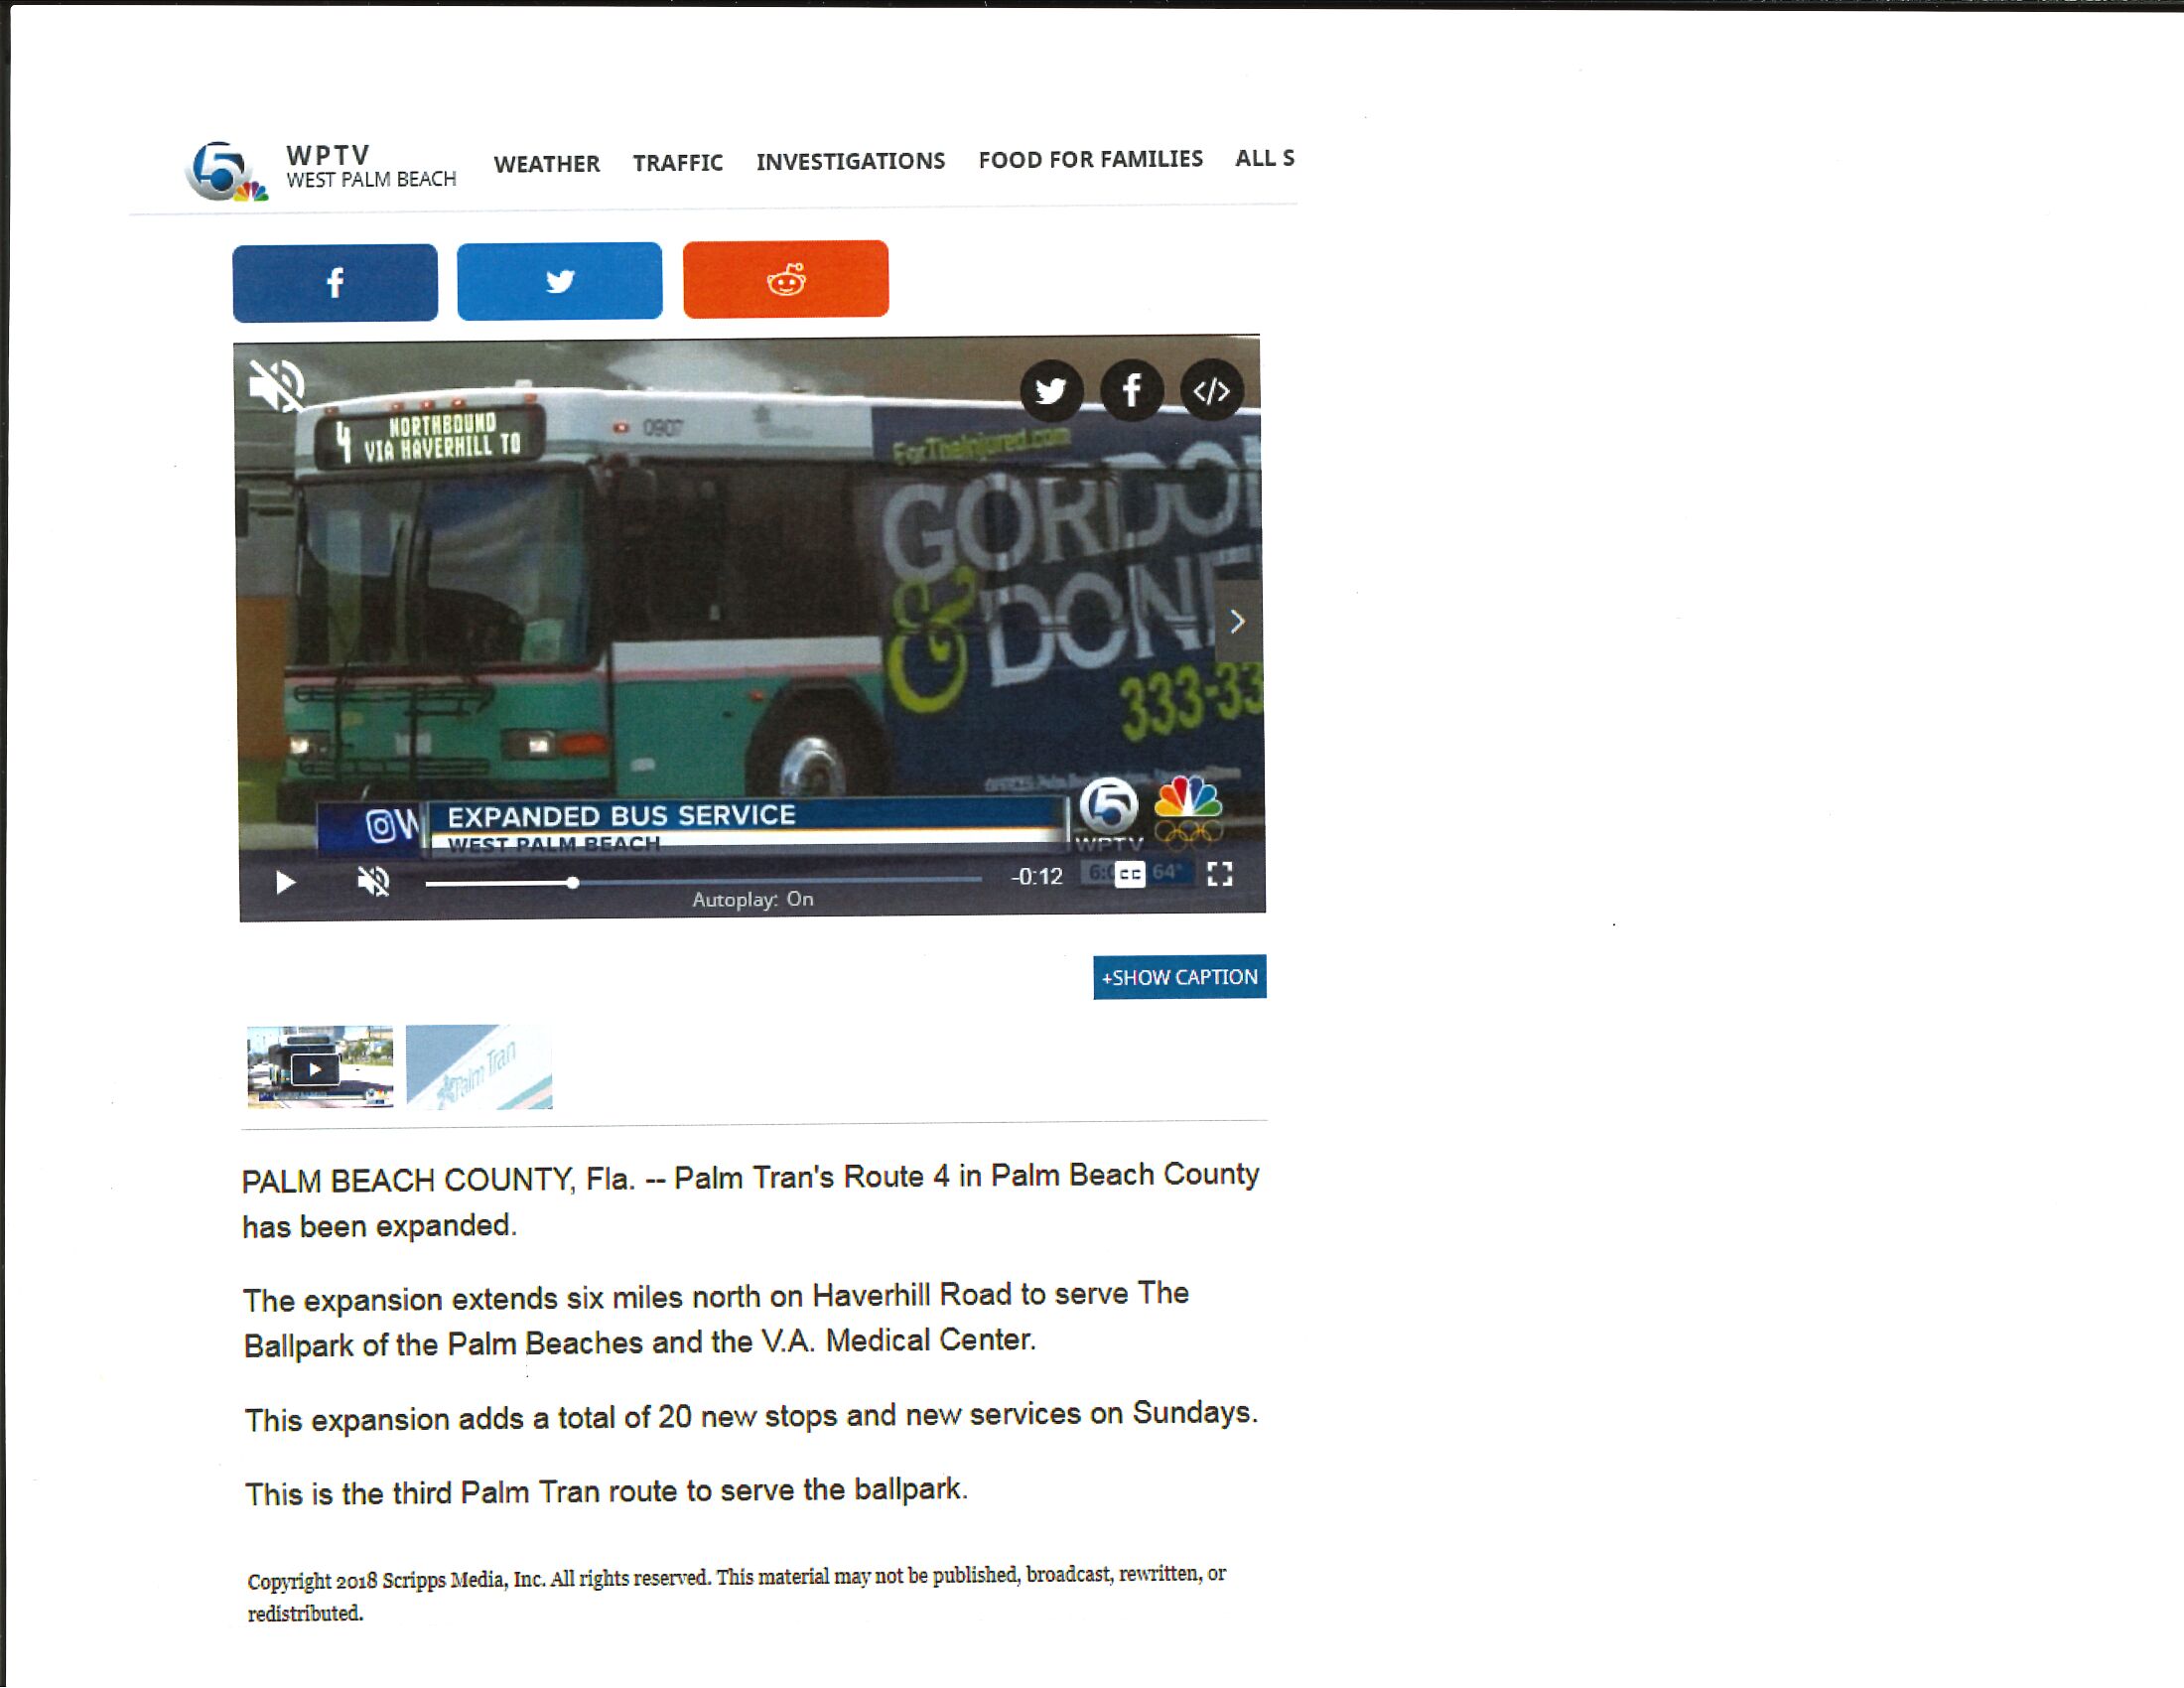Share article via blue Facebook button

pos(335,283)
